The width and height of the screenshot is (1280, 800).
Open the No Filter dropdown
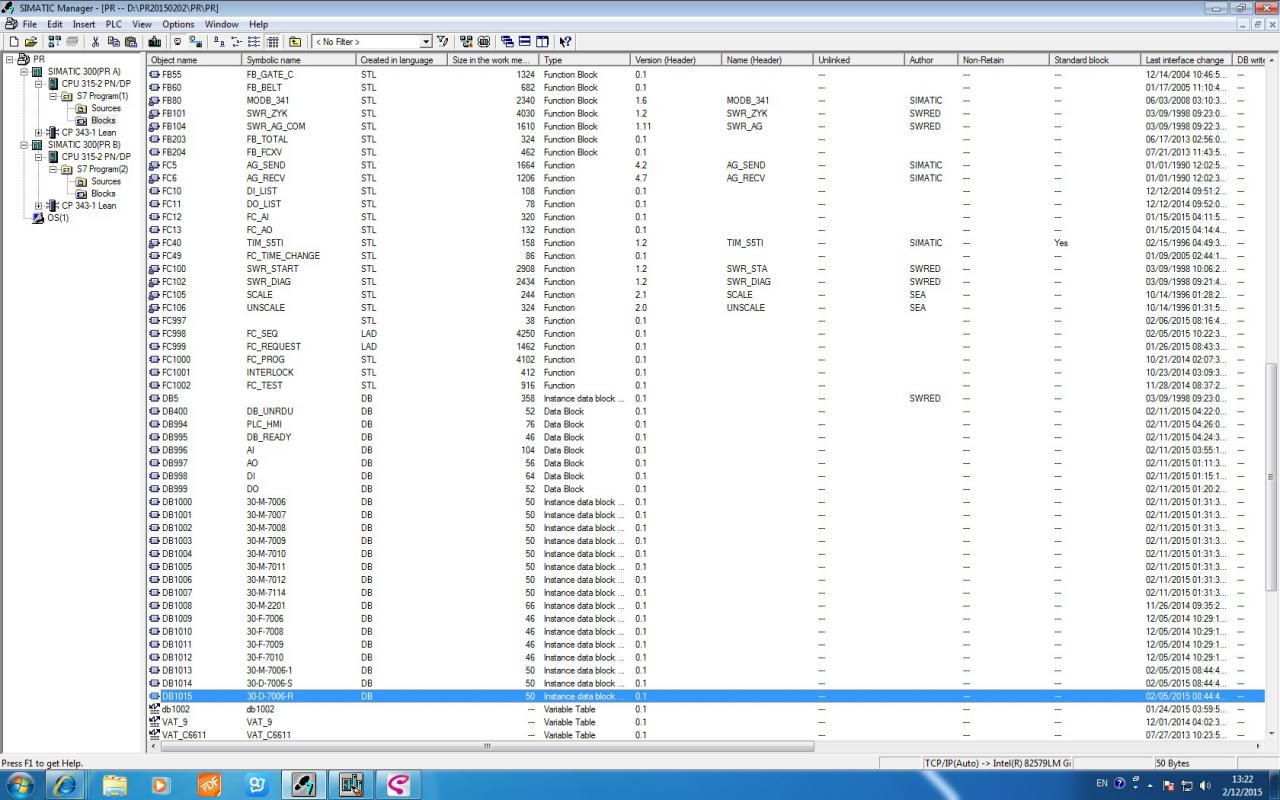(426, 42)
